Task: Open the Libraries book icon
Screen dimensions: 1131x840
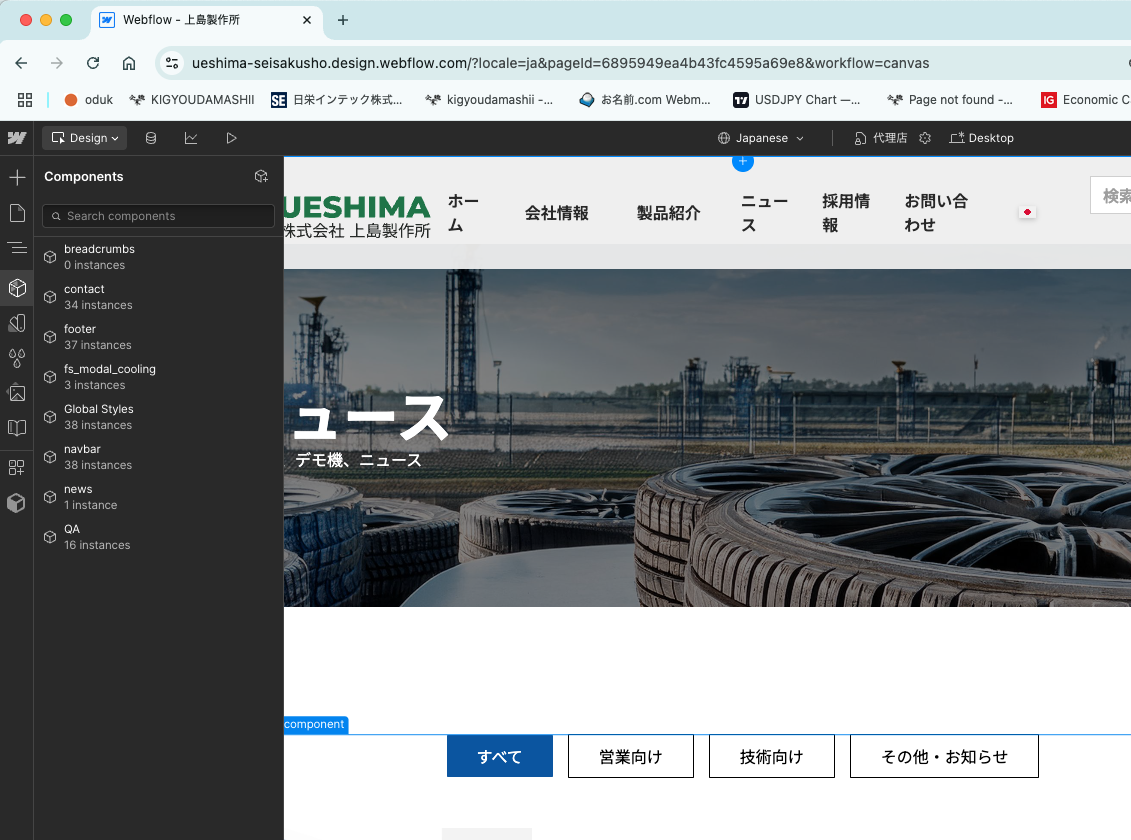Action: pos(17,428)
